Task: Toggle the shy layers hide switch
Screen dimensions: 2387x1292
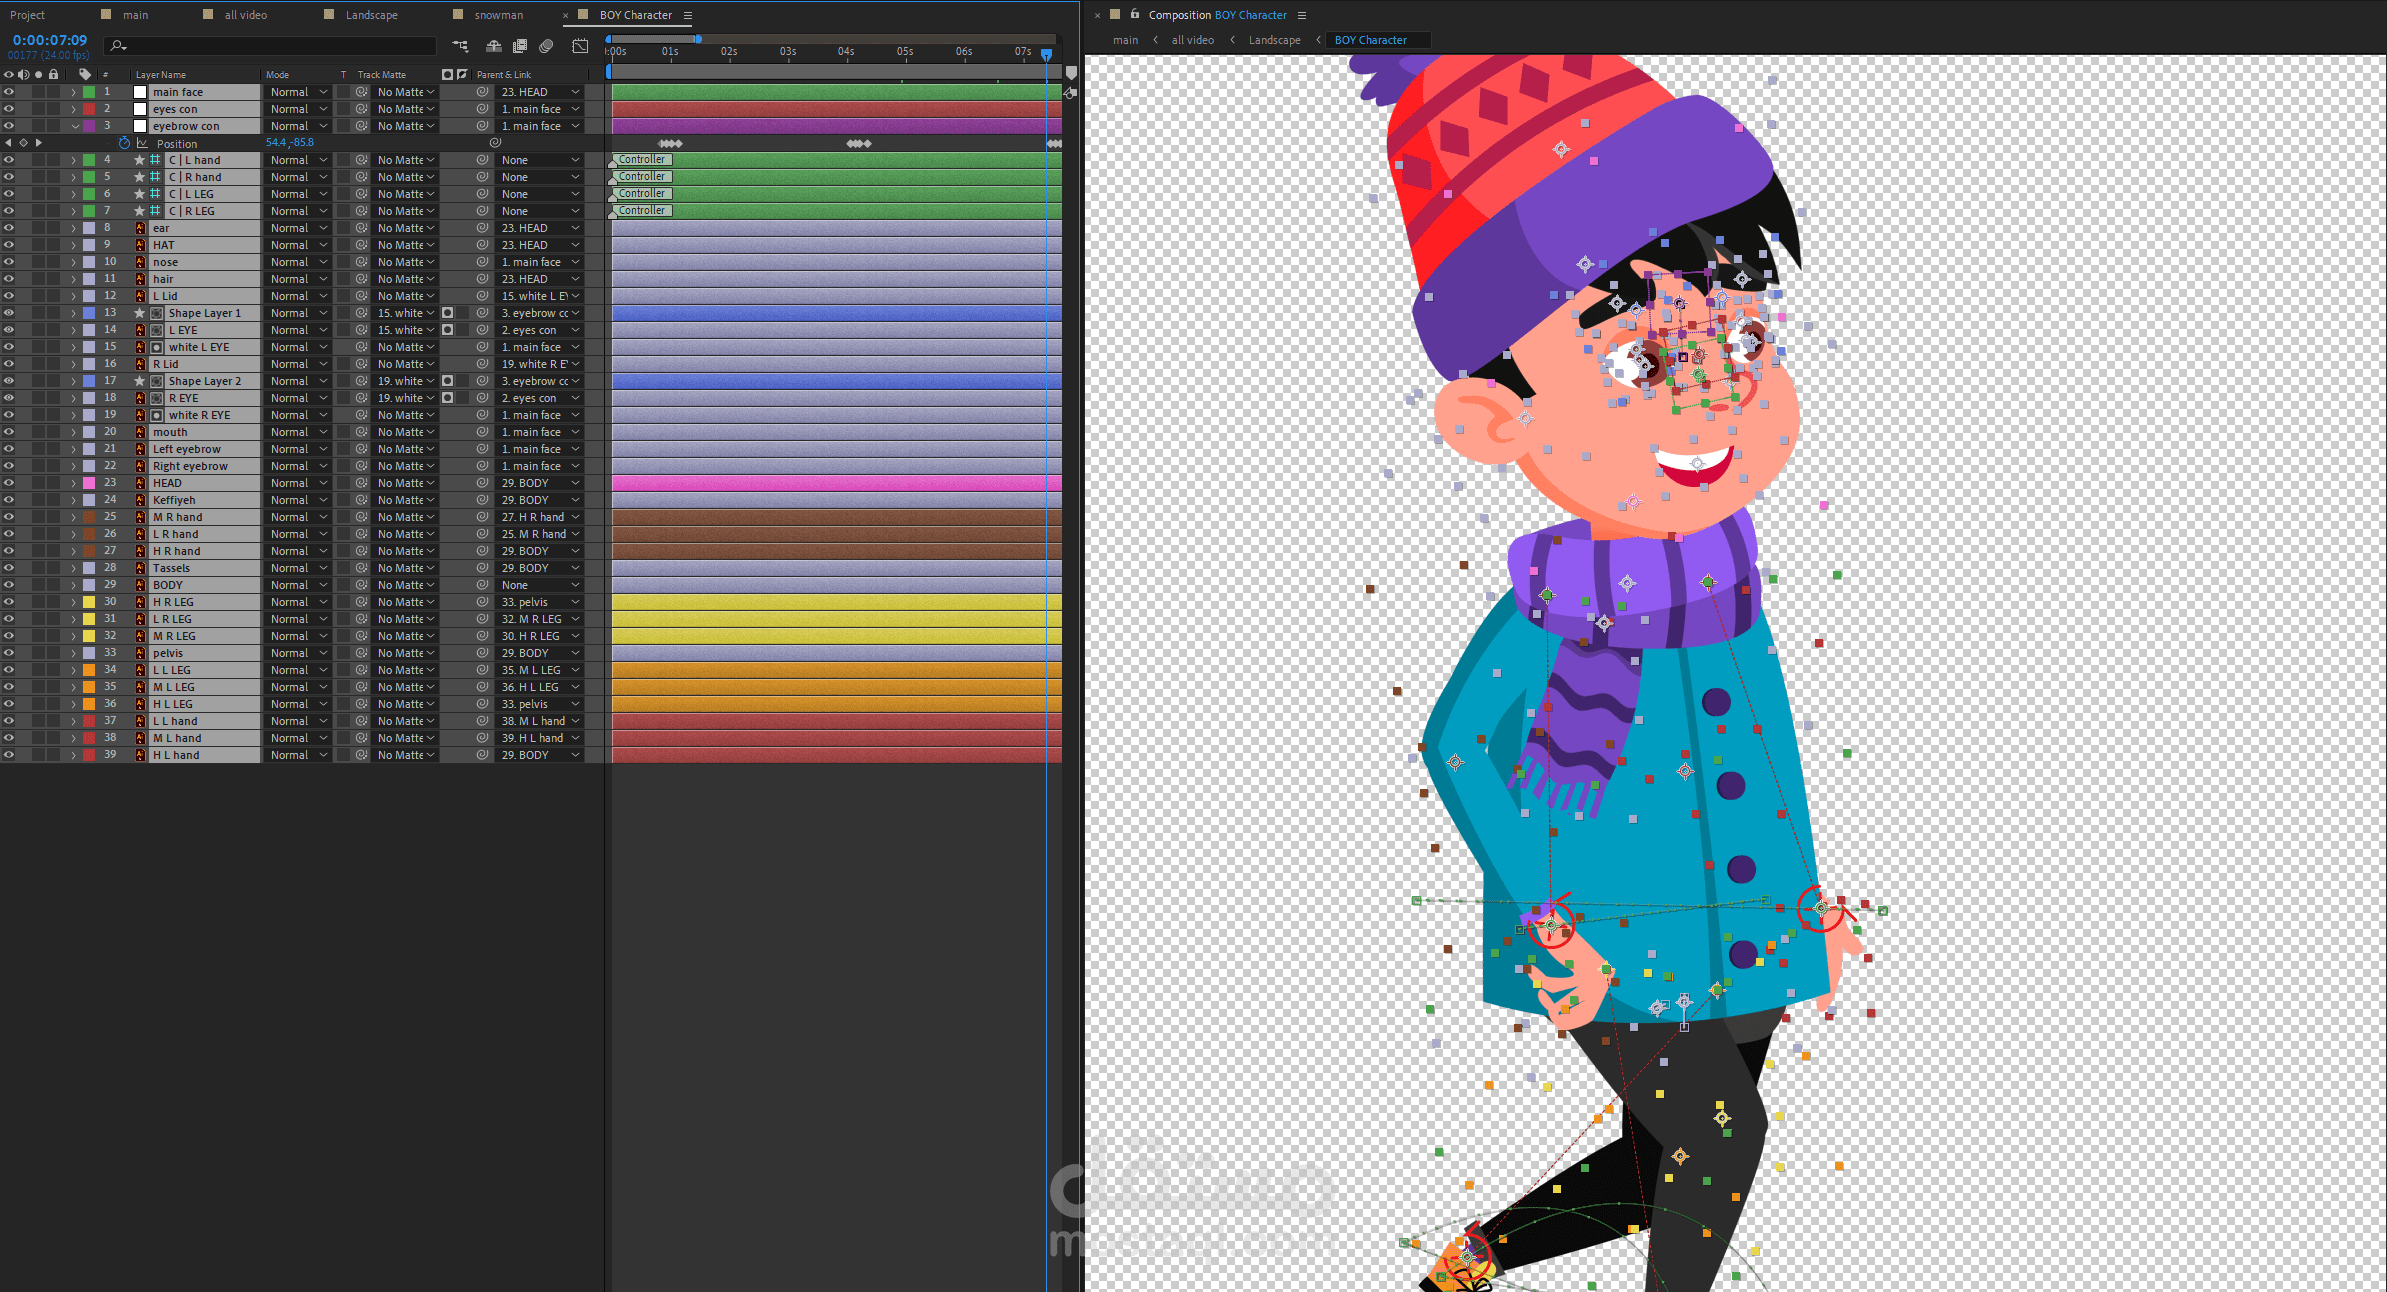Action: point(494,46)
